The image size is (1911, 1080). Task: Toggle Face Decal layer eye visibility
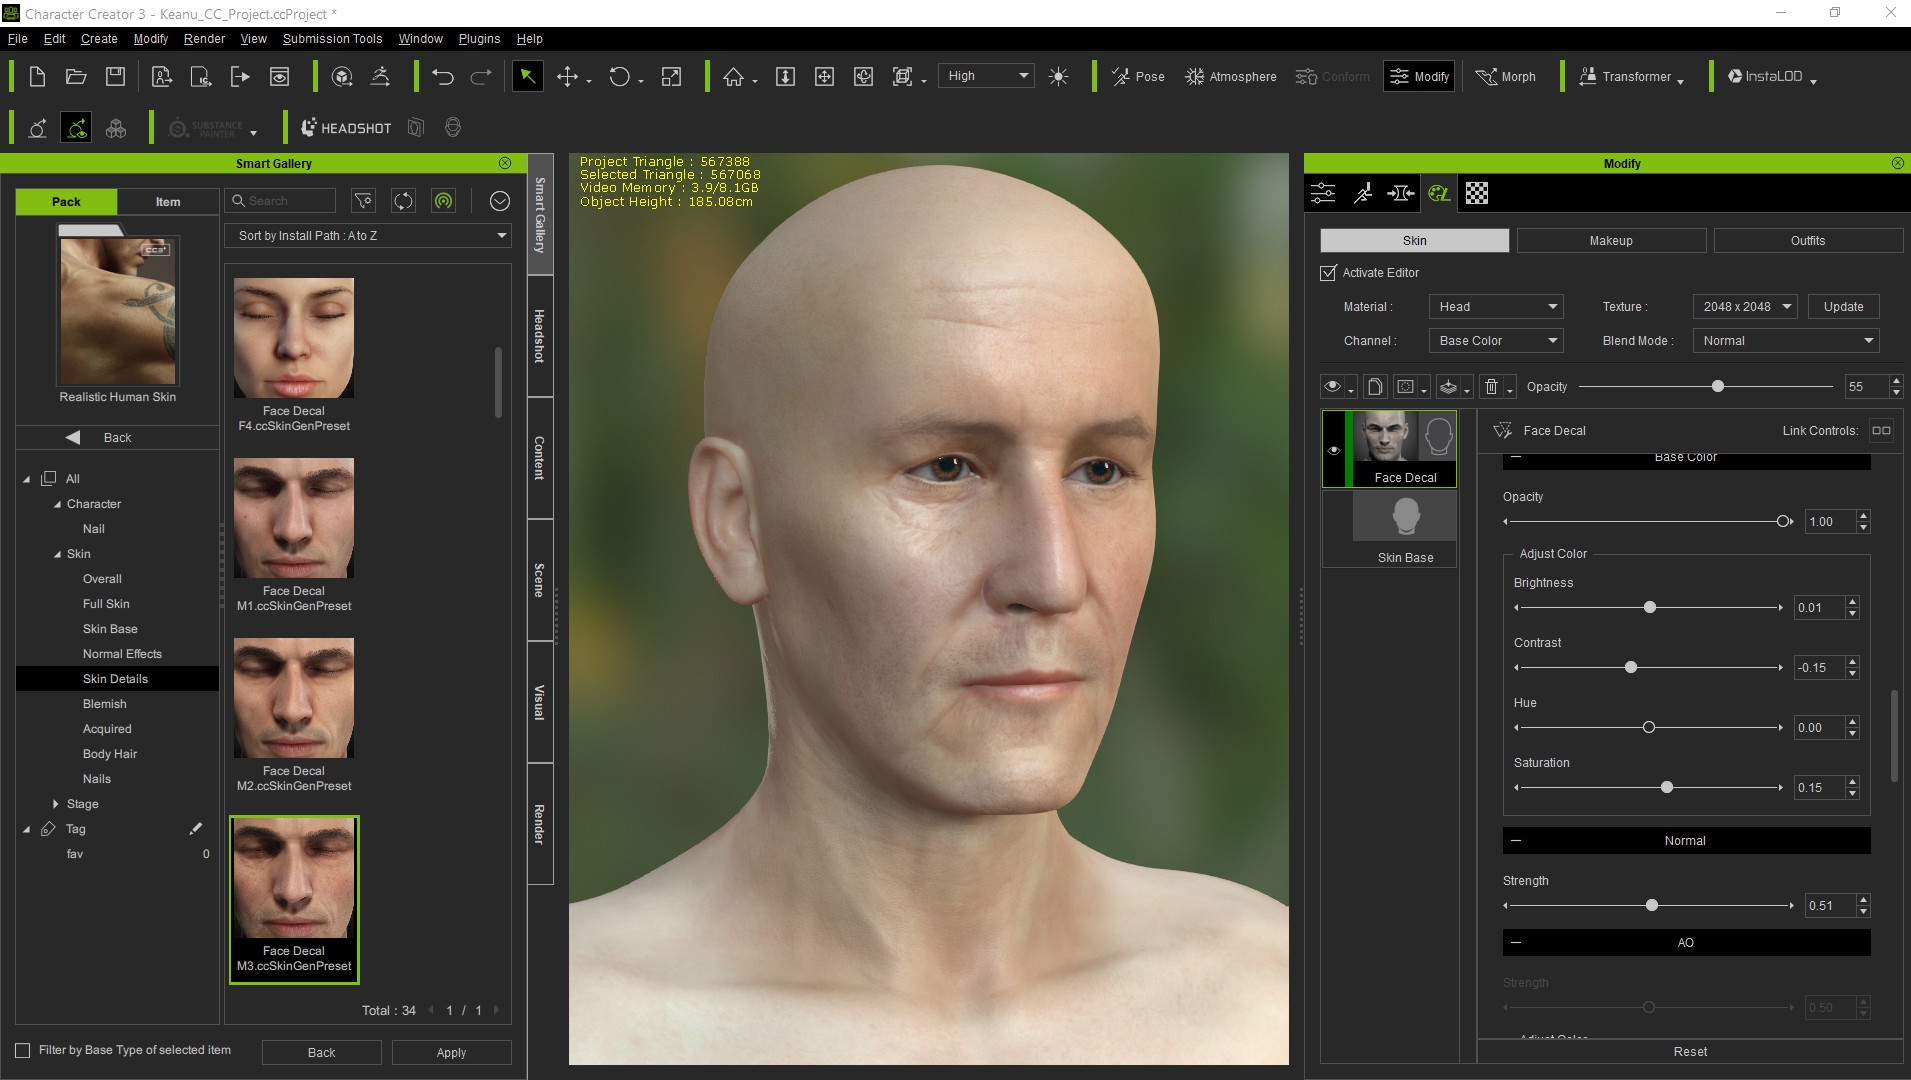pos(1334,450)
